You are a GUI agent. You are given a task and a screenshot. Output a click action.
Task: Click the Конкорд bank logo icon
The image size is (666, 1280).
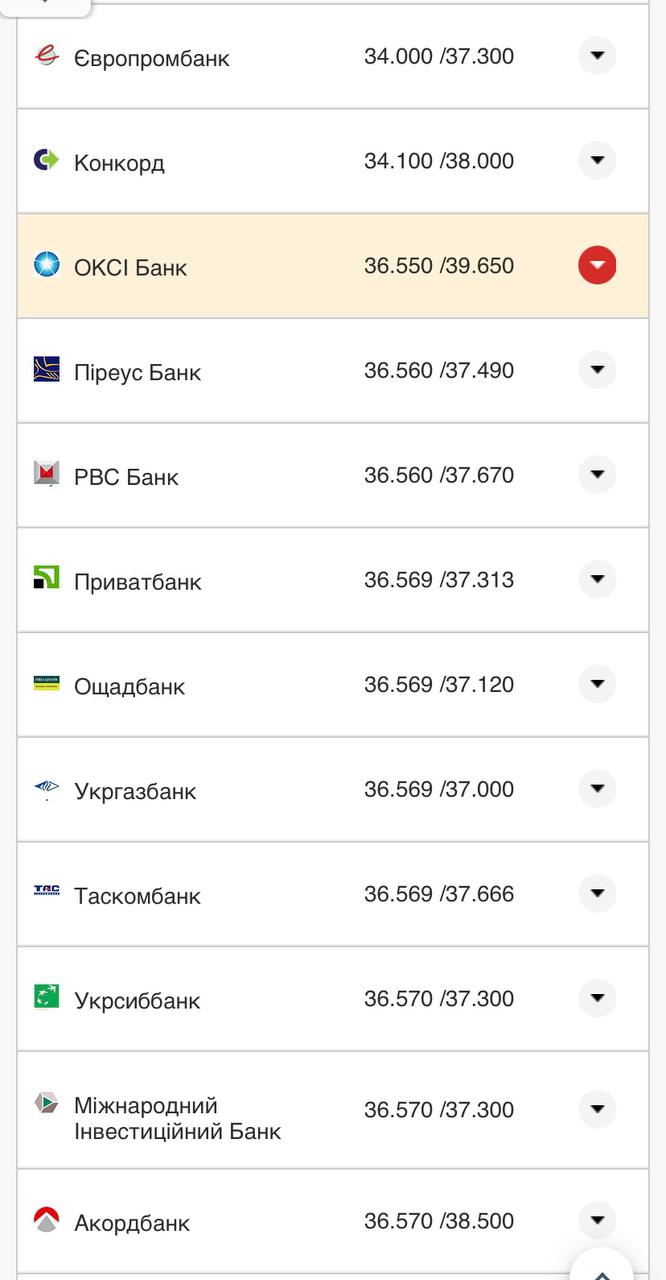tap(47, 160)
